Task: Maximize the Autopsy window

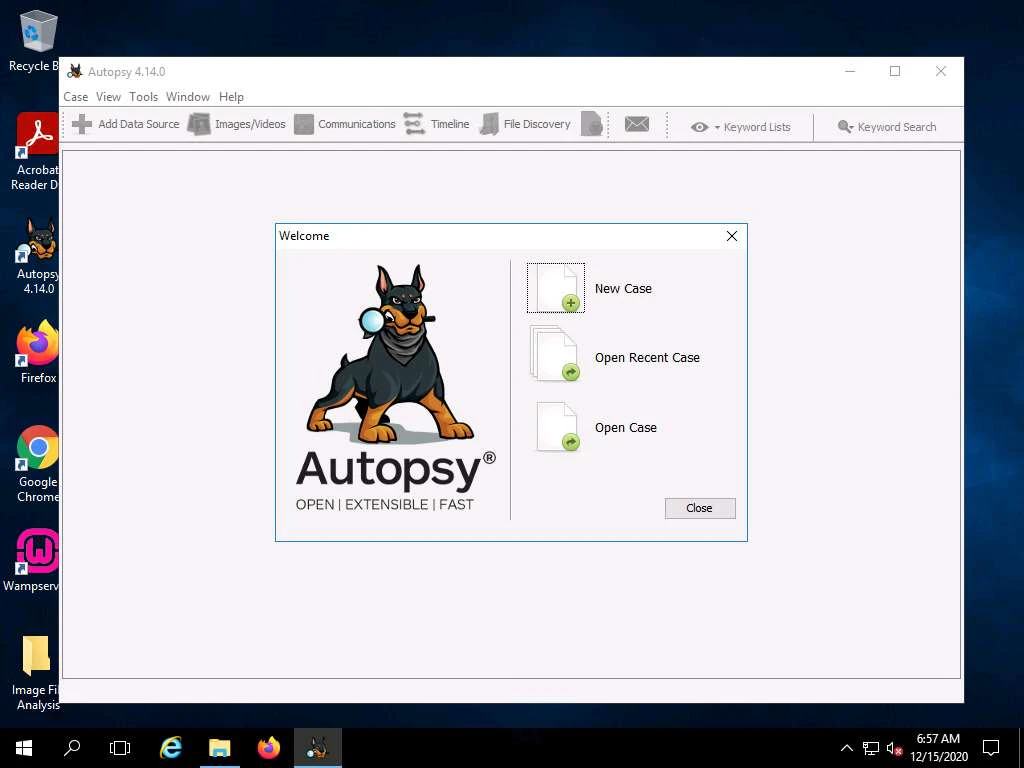Action: click(x=895, y=71)
